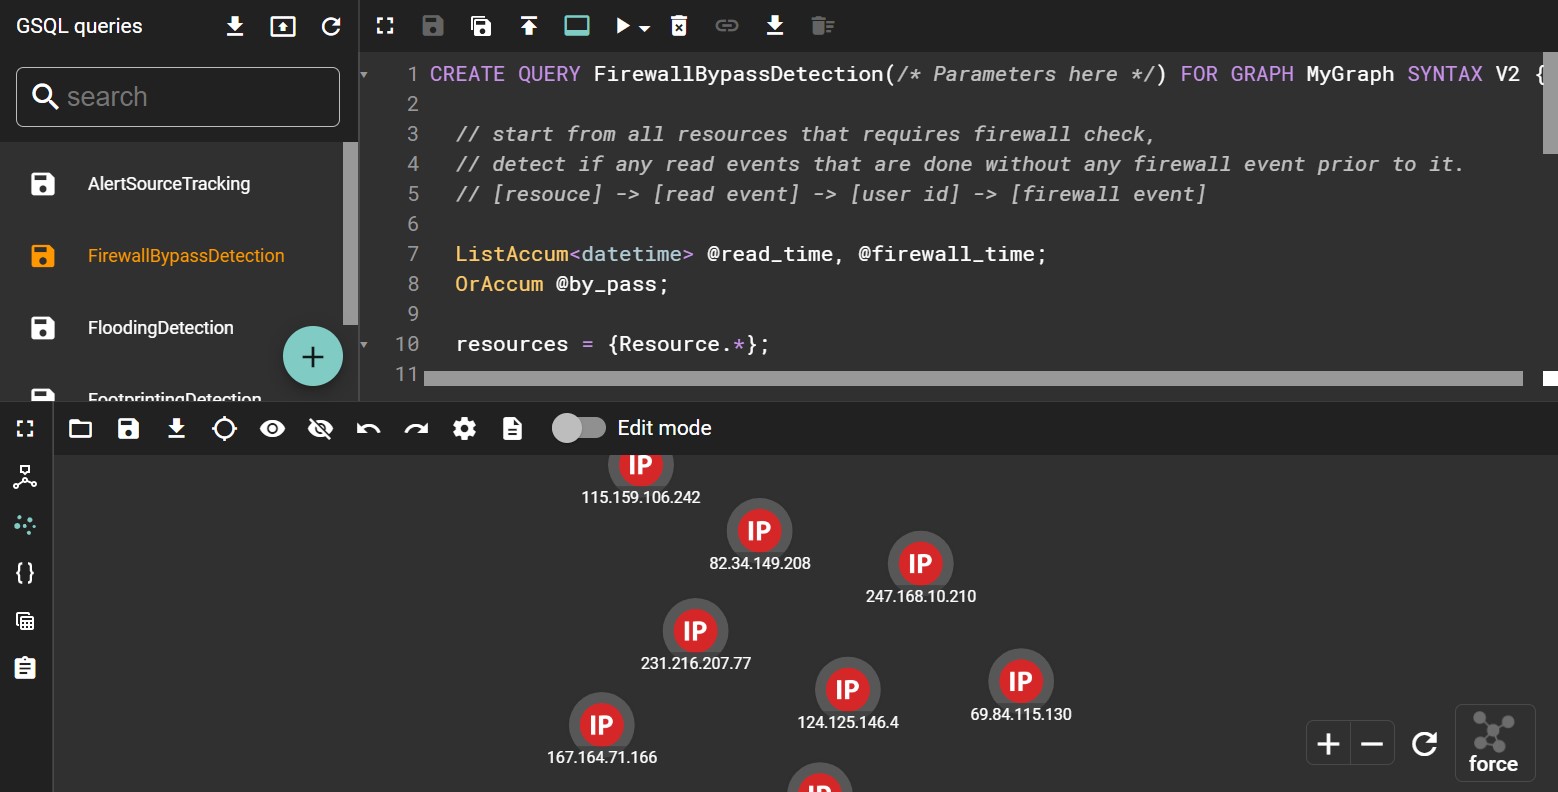Screen dimensions: 1558x792
Task: Expand the code editor to fullscreen
Action: (385, 26)
